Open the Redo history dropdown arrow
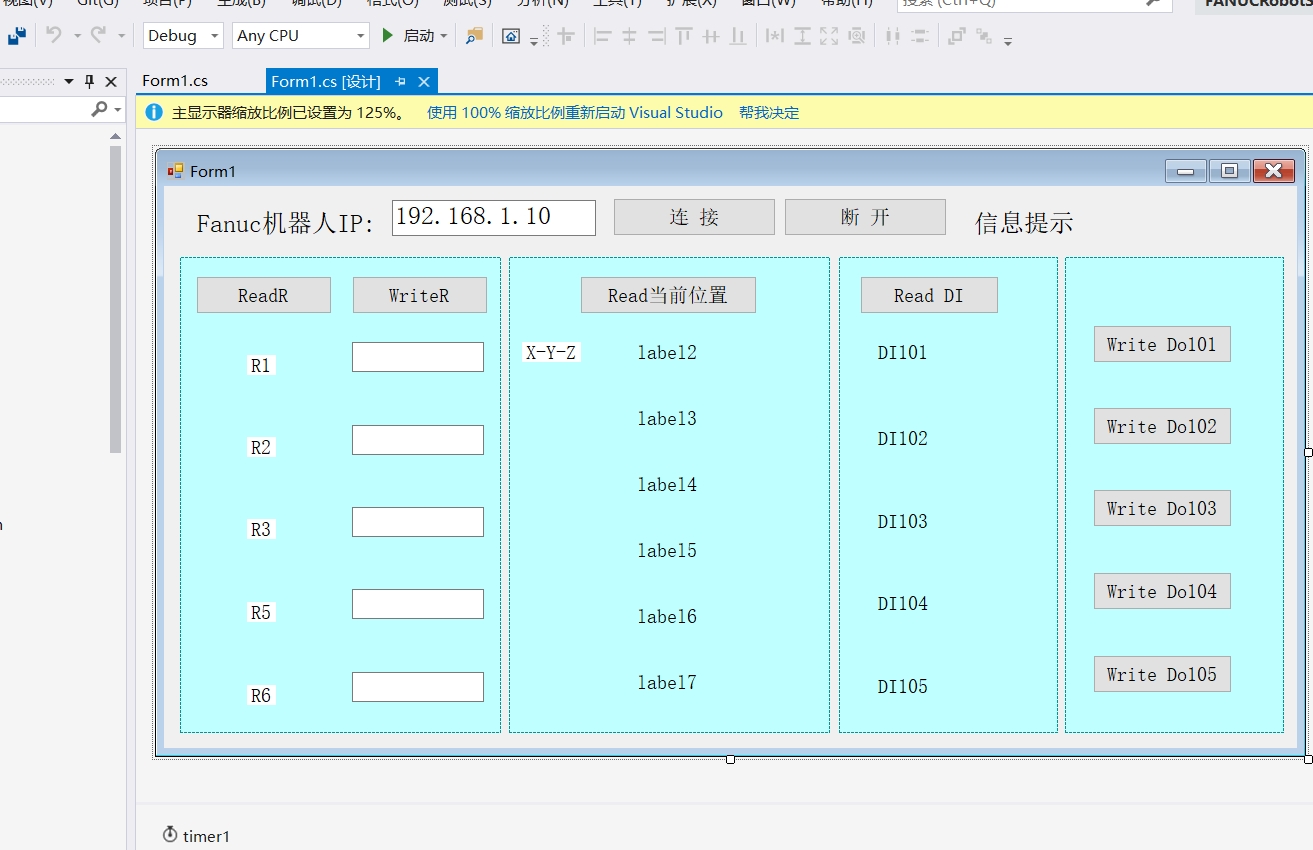1313x850 pixels. [121, 36]
